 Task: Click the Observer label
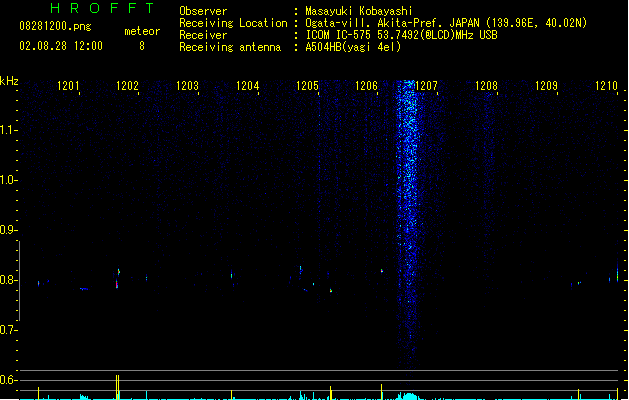point(203,11)
